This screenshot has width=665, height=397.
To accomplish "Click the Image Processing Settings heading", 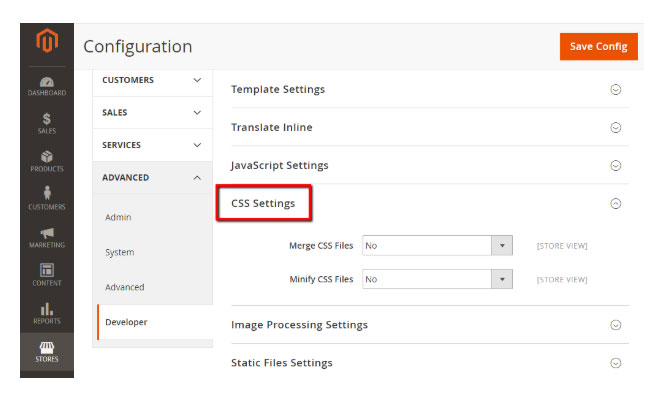I will point(299,325).
